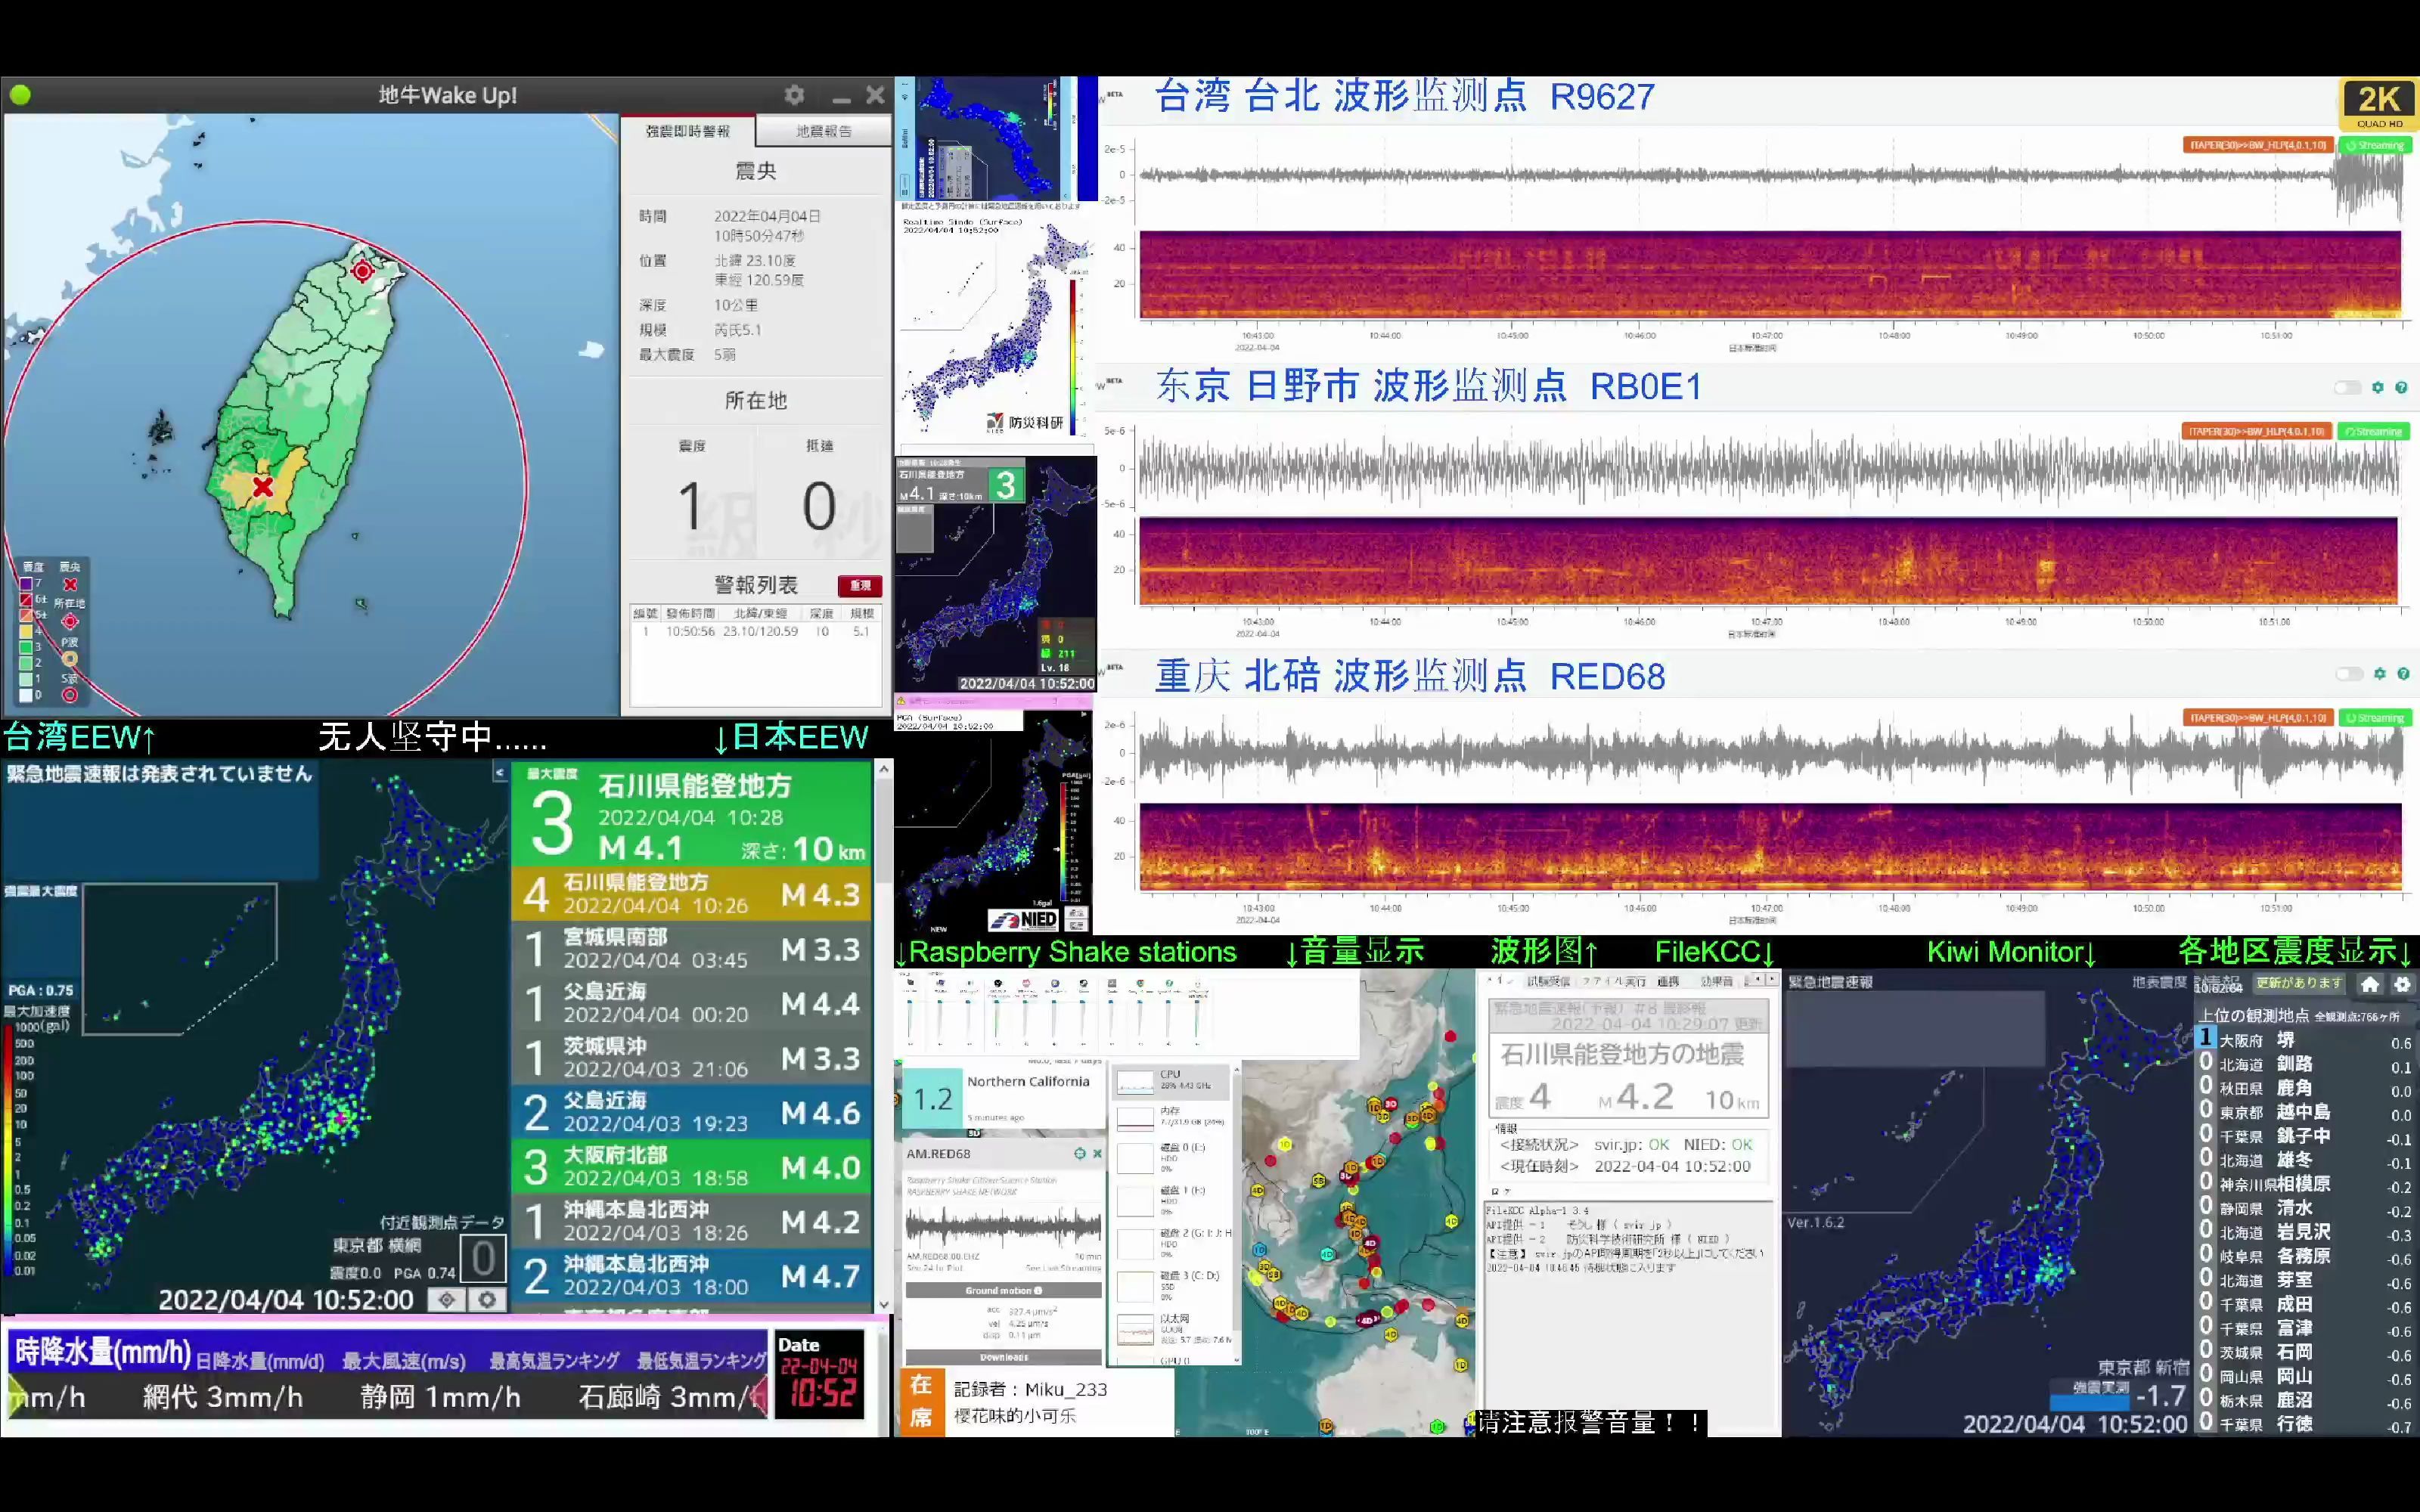The image size is (2420, 1512).
Task: Click the orange filter label on RB0E1 panel
Action: 2257,432
